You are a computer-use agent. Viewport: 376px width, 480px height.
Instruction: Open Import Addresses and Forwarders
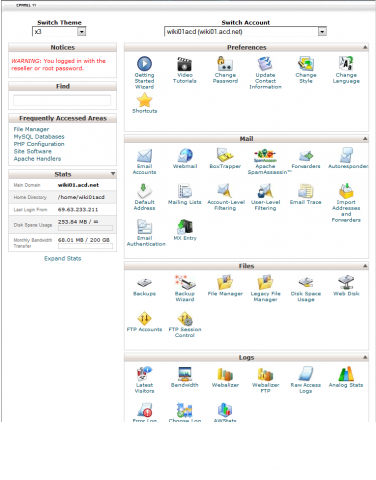346,203
